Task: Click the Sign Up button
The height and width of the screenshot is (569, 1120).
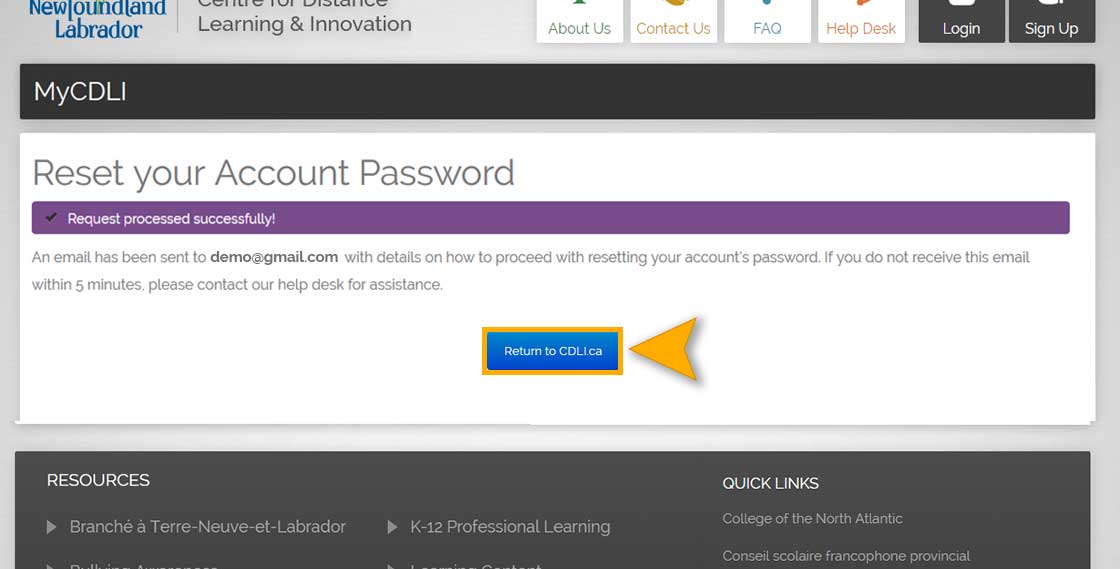Action: pyautogui.click(x=1051, y=21)
